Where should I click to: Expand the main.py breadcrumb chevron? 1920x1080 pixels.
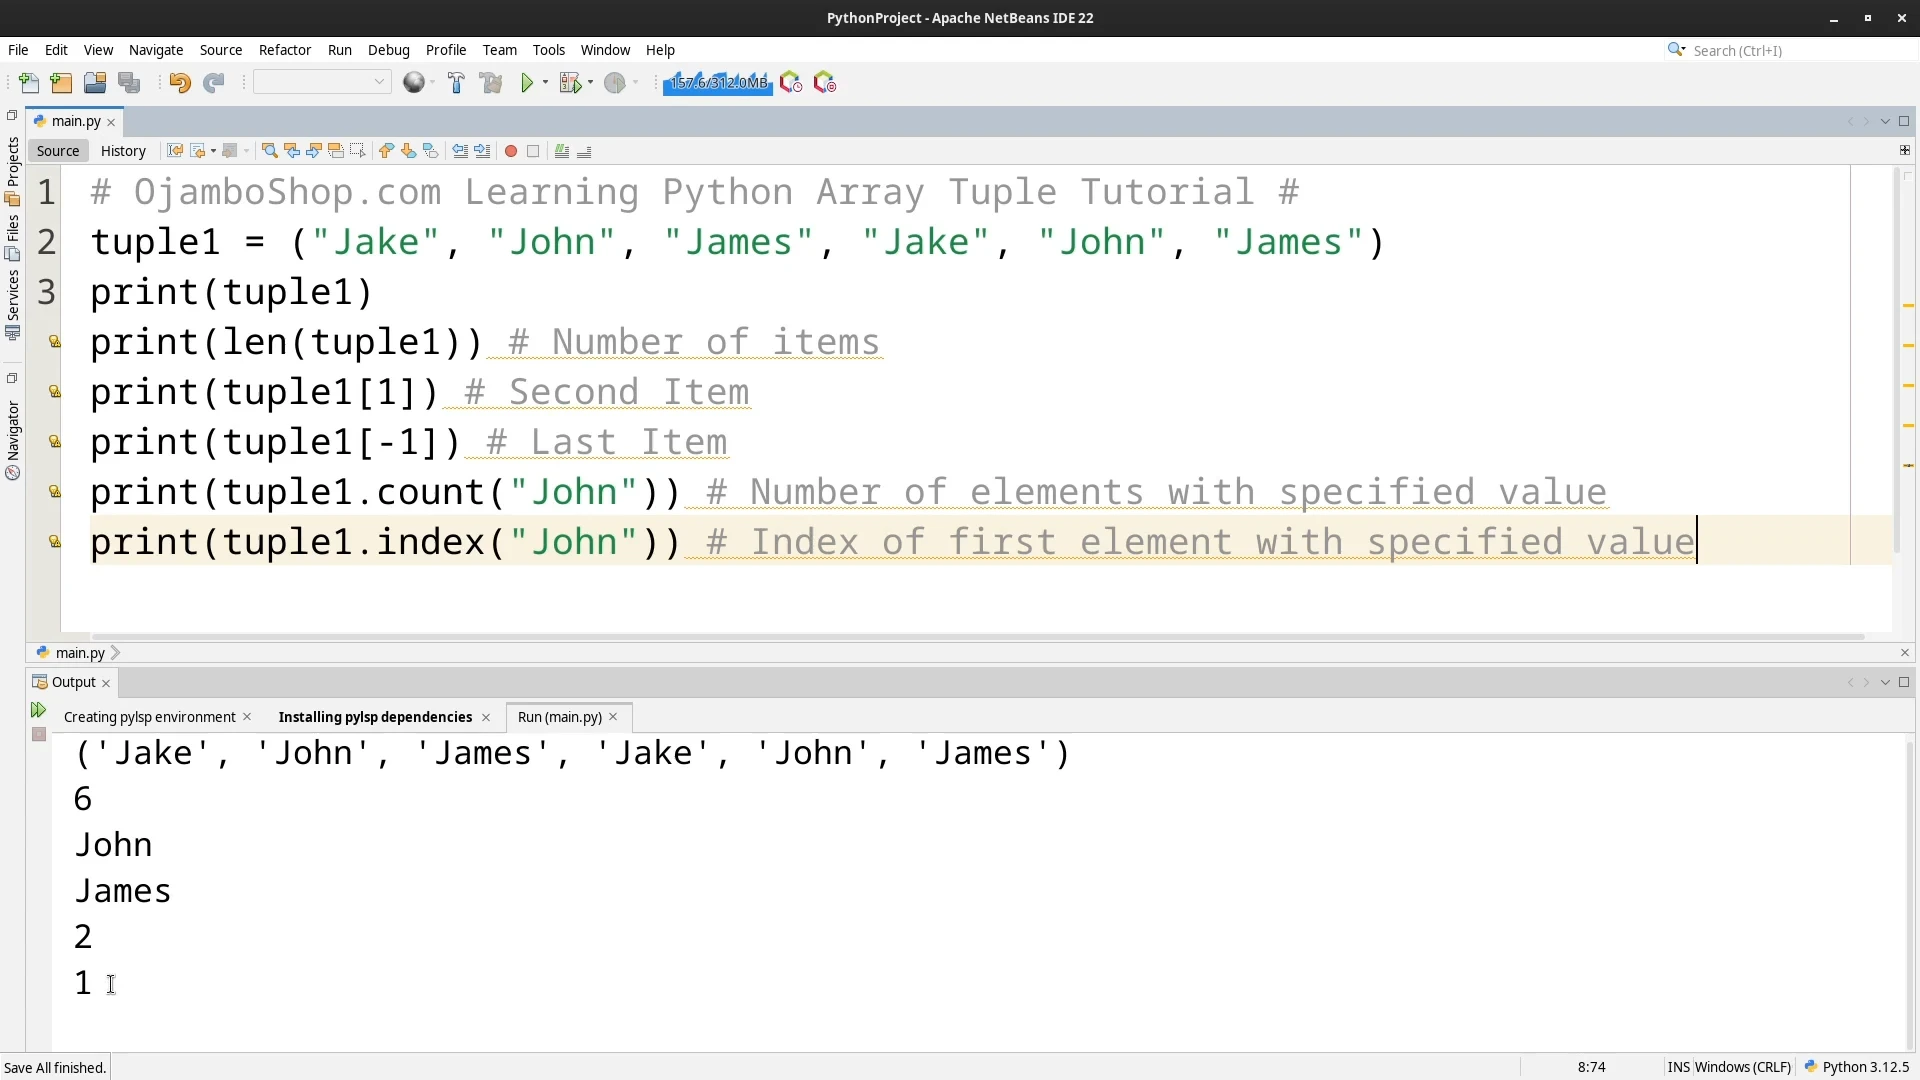[115, 652]
